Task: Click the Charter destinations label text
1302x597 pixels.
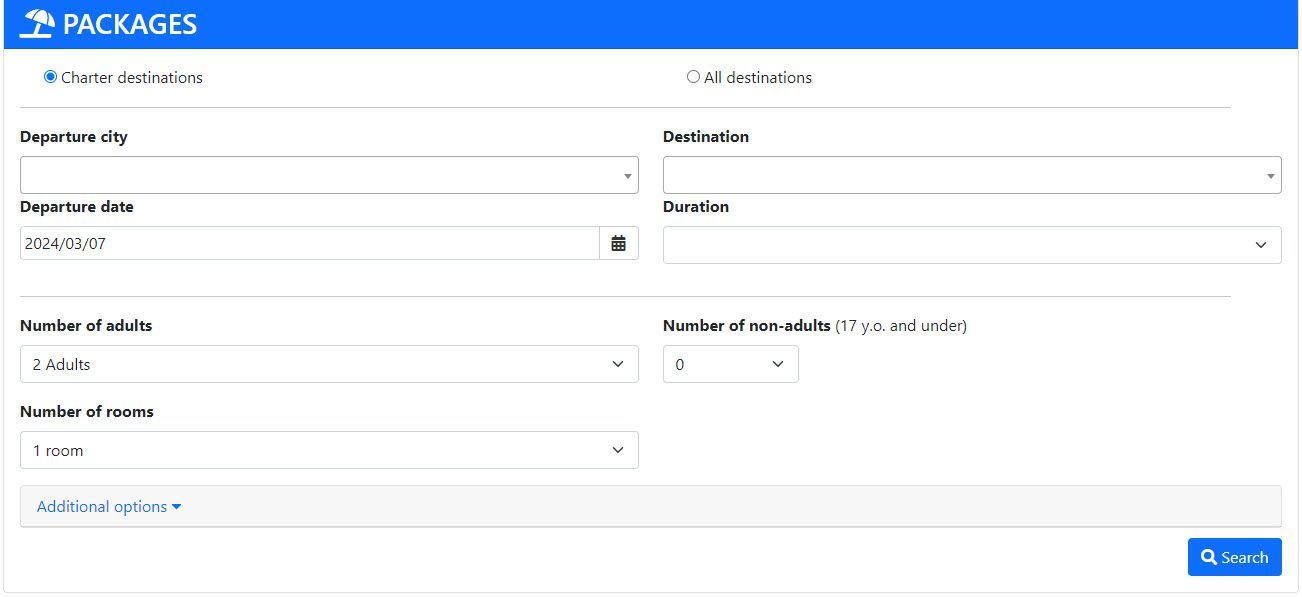Action: 132,78
